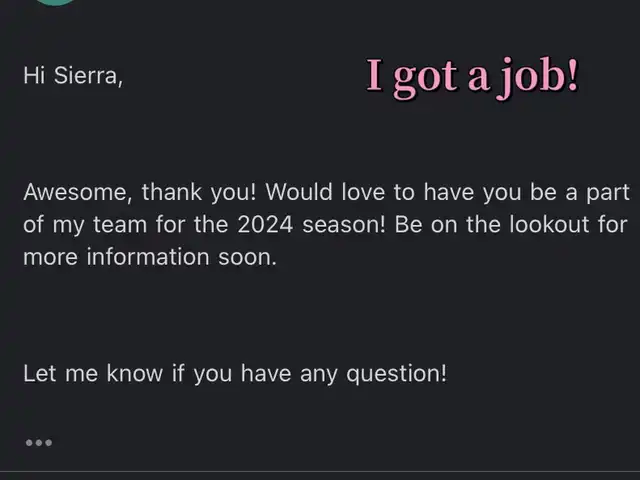Image resolution: width=640 pixels, height=480 pixels.
Task: Select the name "Sierra" in the greeting
Action: (85, 76)
